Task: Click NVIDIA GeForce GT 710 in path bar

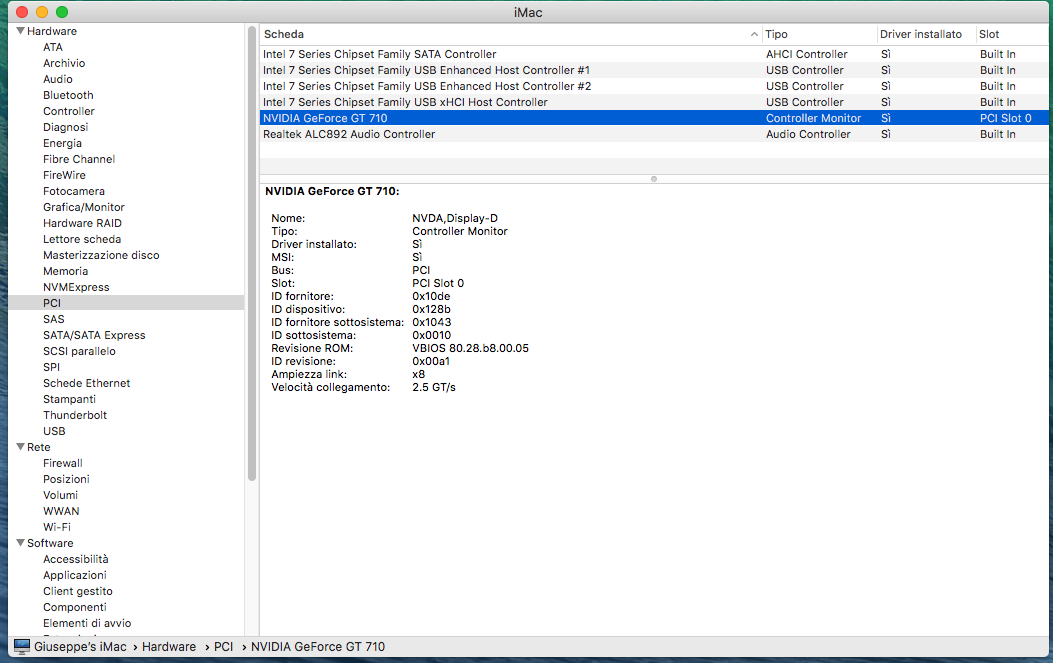Action: pyautogui.click(x=318, y=647)
